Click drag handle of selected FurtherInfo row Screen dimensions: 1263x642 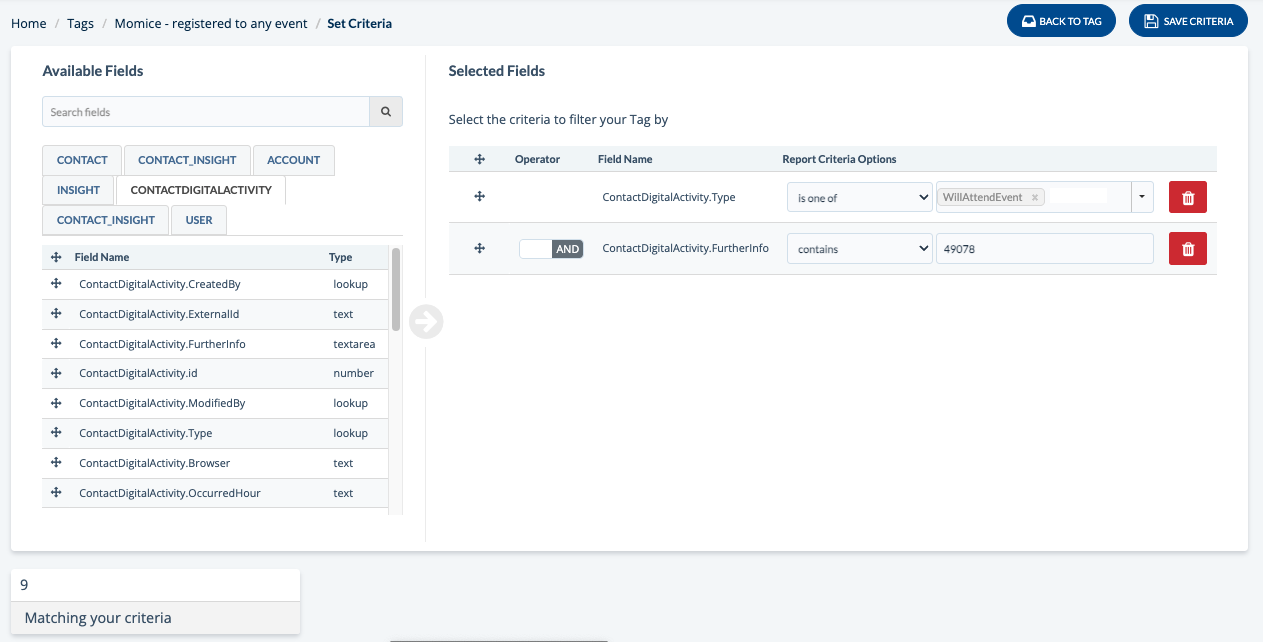pos(479,249)
